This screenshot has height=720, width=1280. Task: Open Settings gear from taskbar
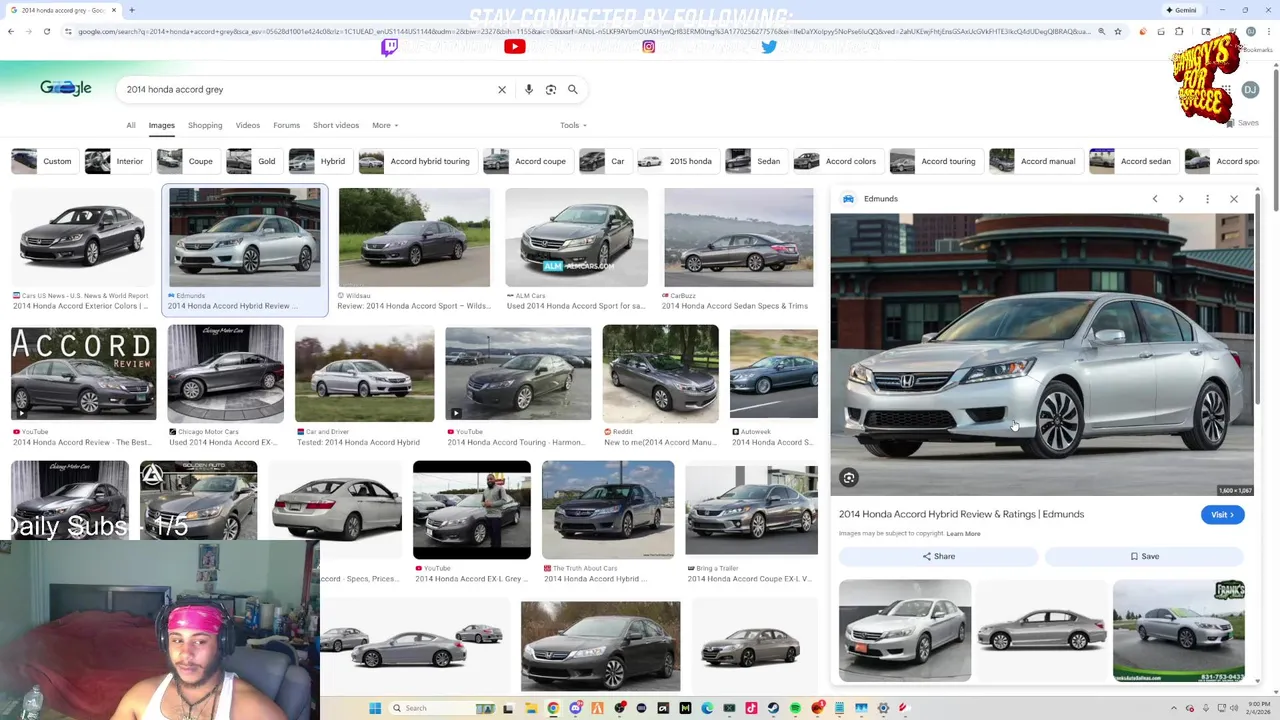click(x=883, y=708)
